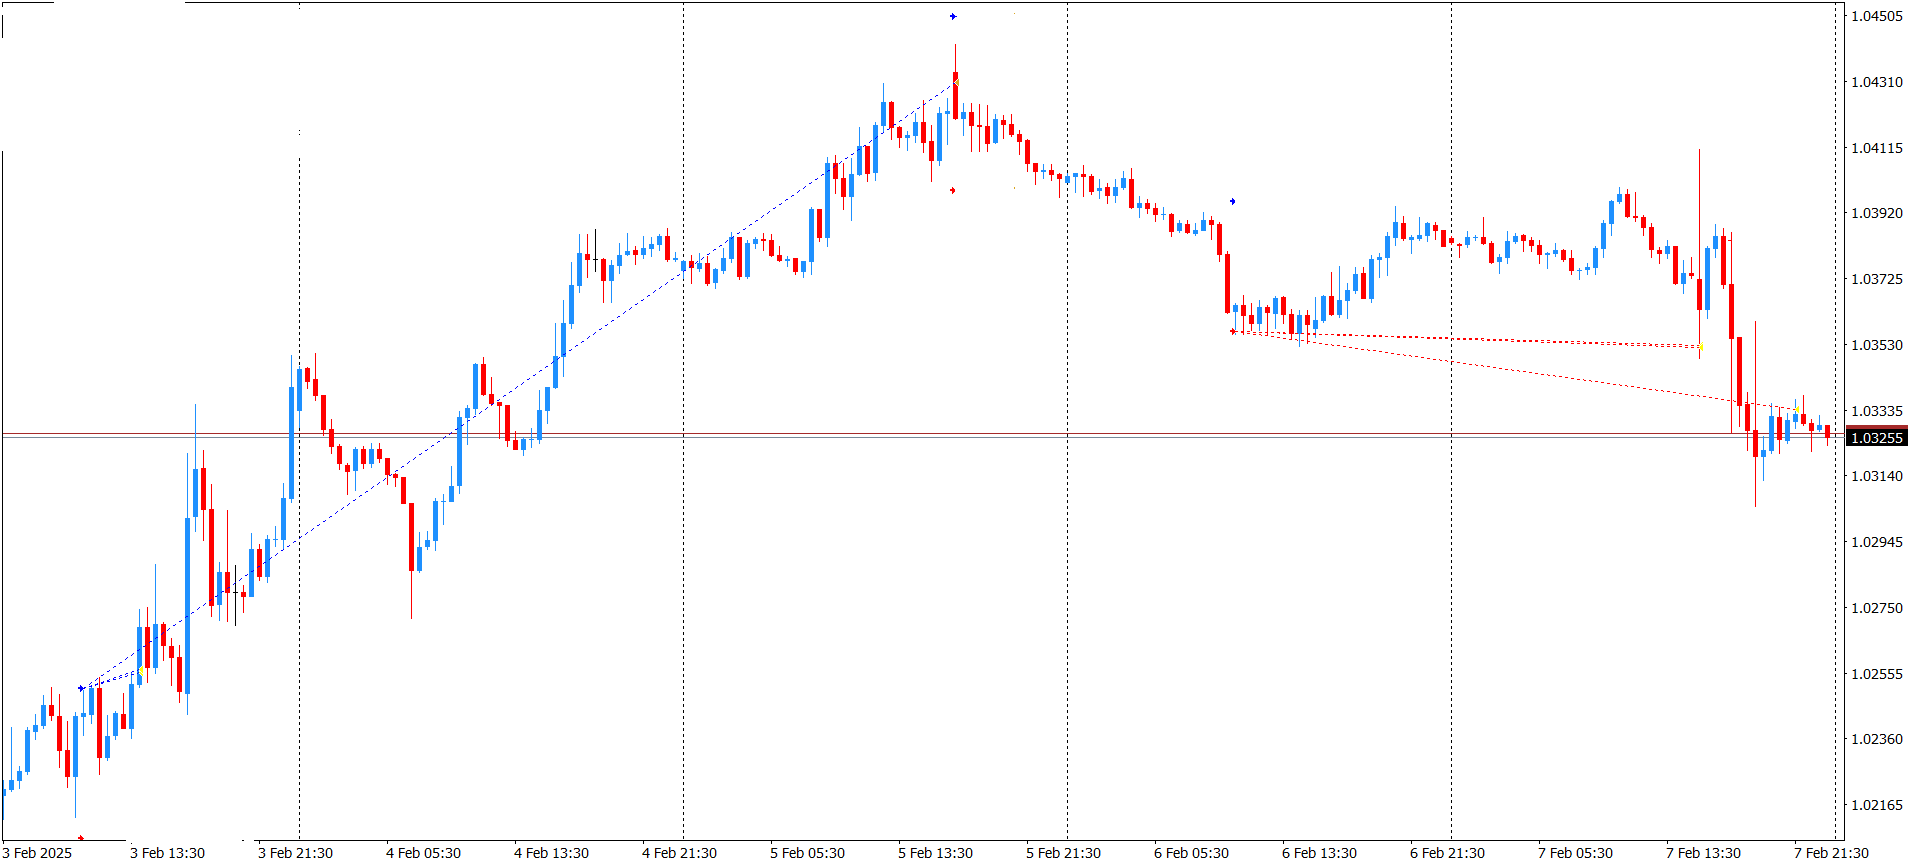This screenshot has height=867, width=1916.
Task: Select the red sell arrow starting the red dotted lines
Action: click(1233, 331)
